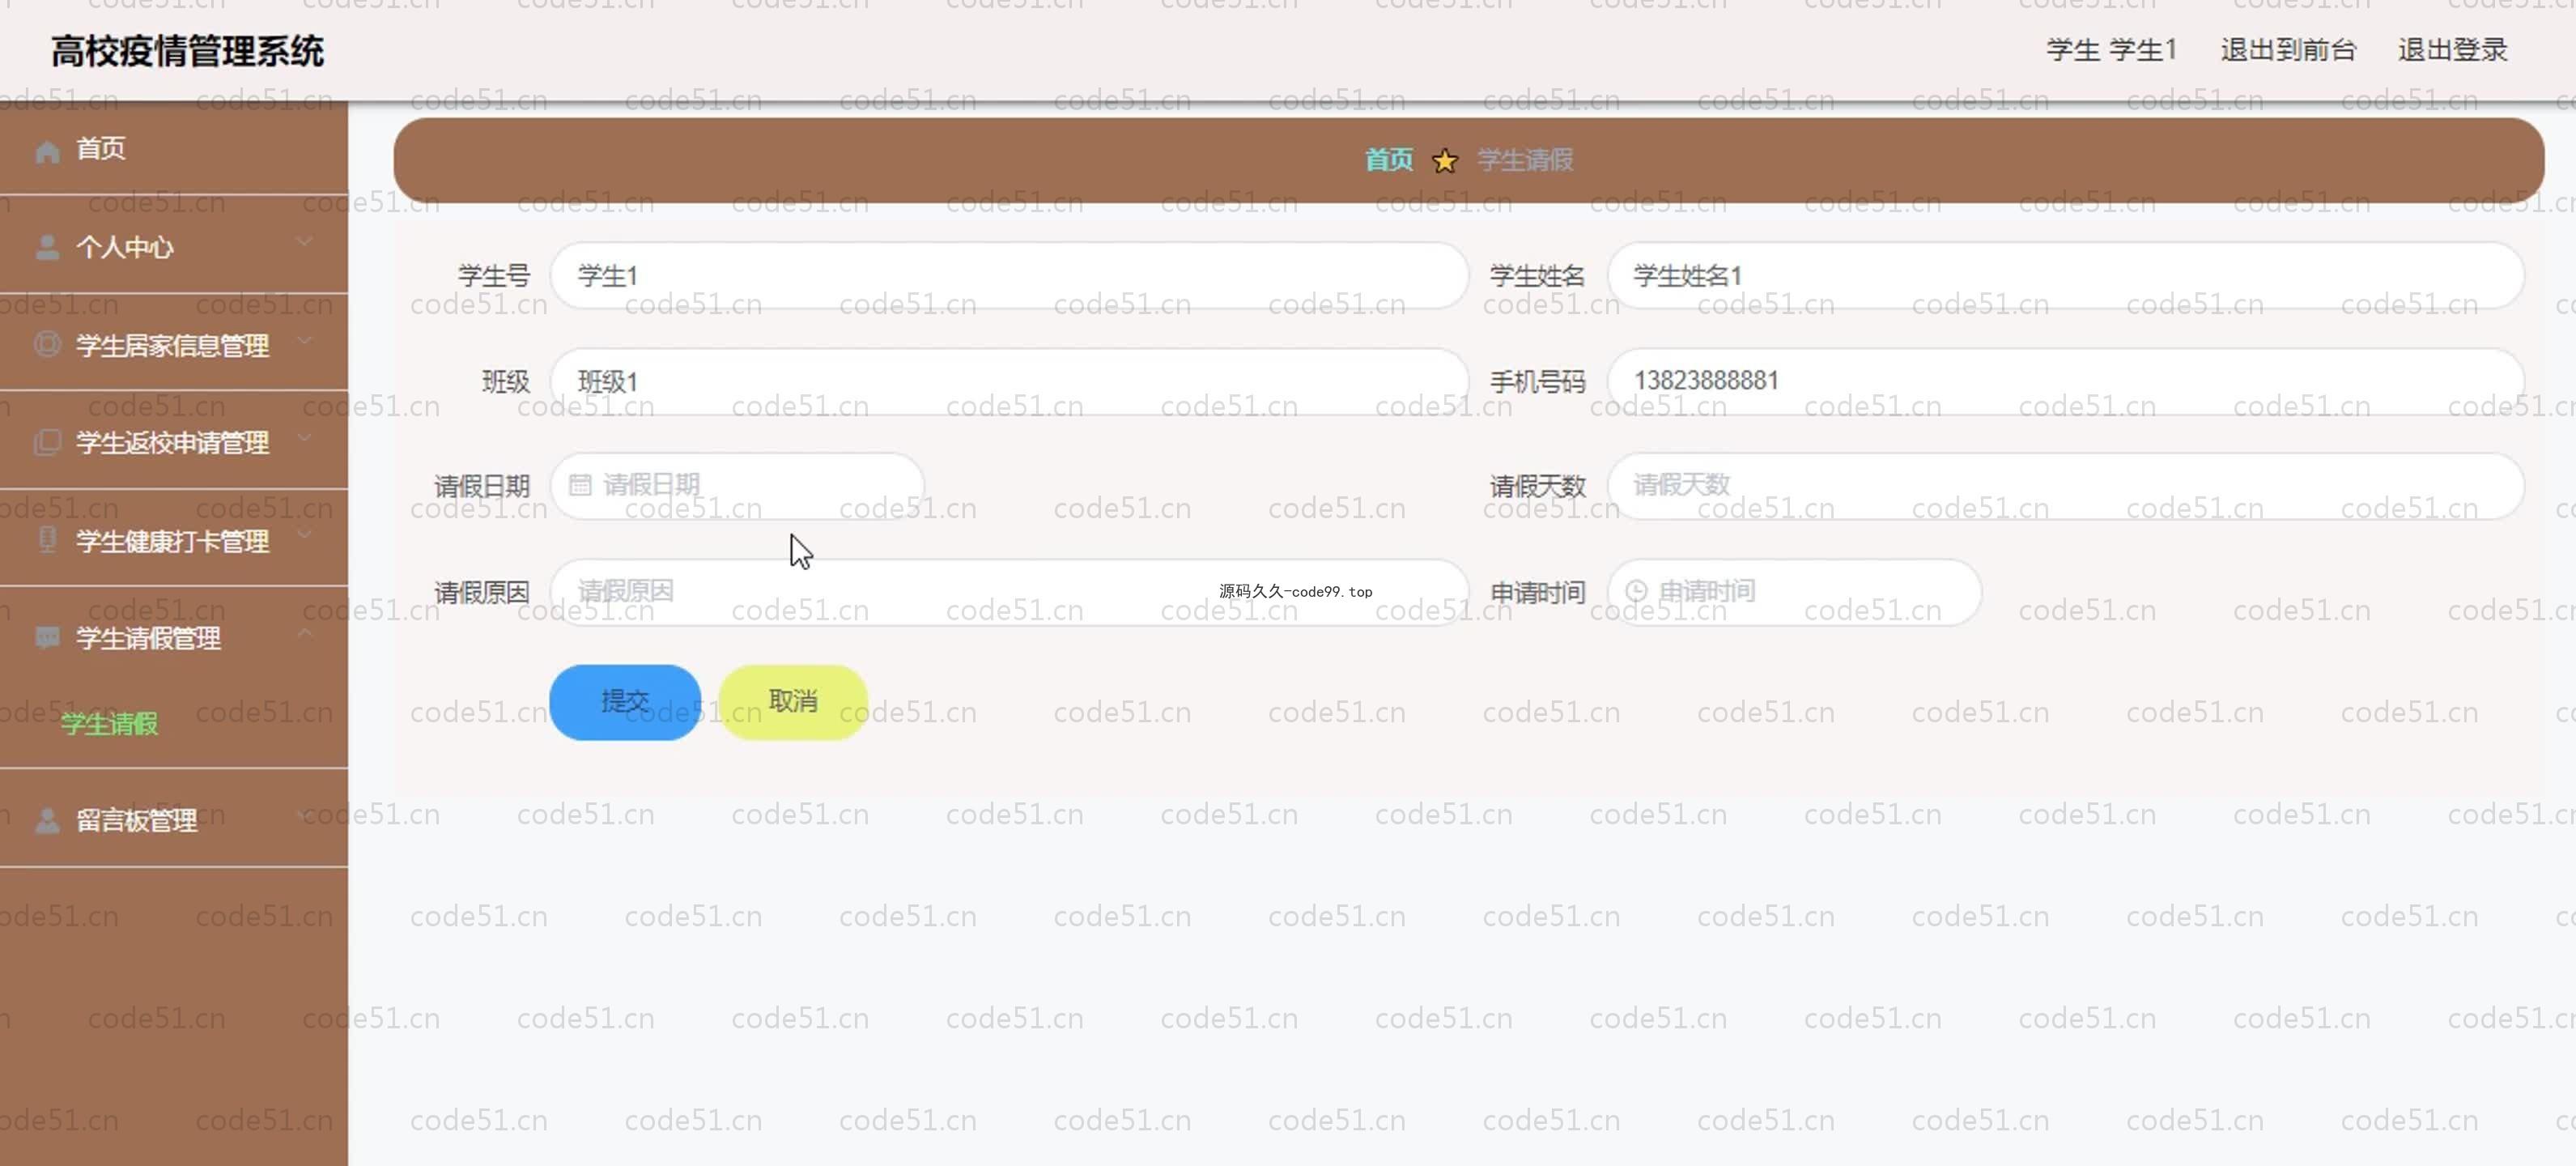
Task: Click the star icon in breadcrumb
Action: 1445,160
